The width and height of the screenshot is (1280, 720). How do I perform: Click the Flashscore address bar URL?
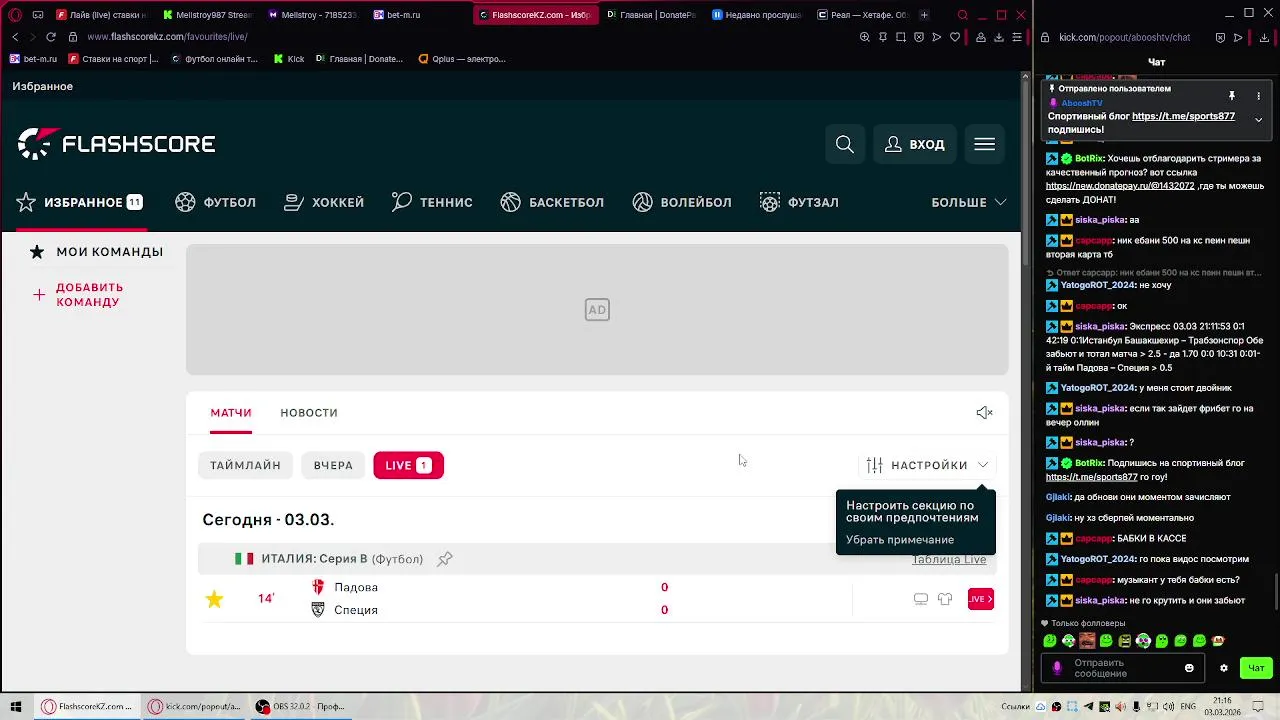pos(167,37)
